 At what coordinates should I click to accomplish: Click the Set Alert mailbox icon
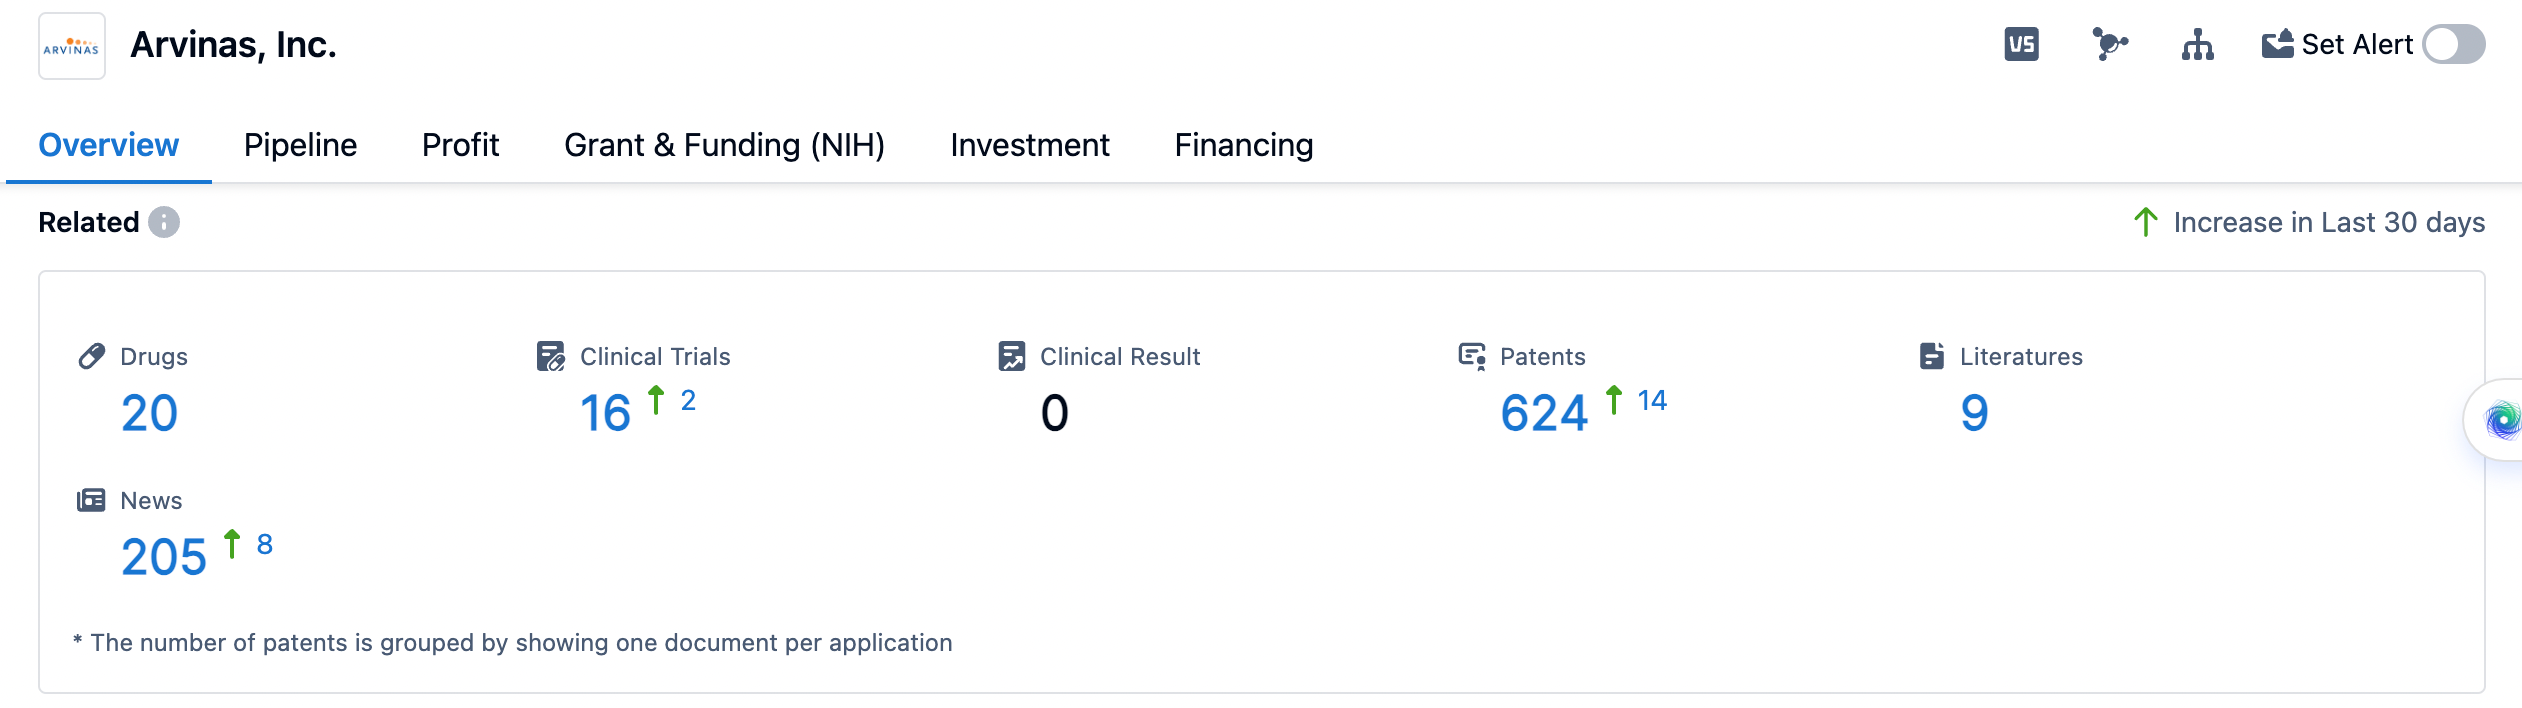click(2277, 45)
